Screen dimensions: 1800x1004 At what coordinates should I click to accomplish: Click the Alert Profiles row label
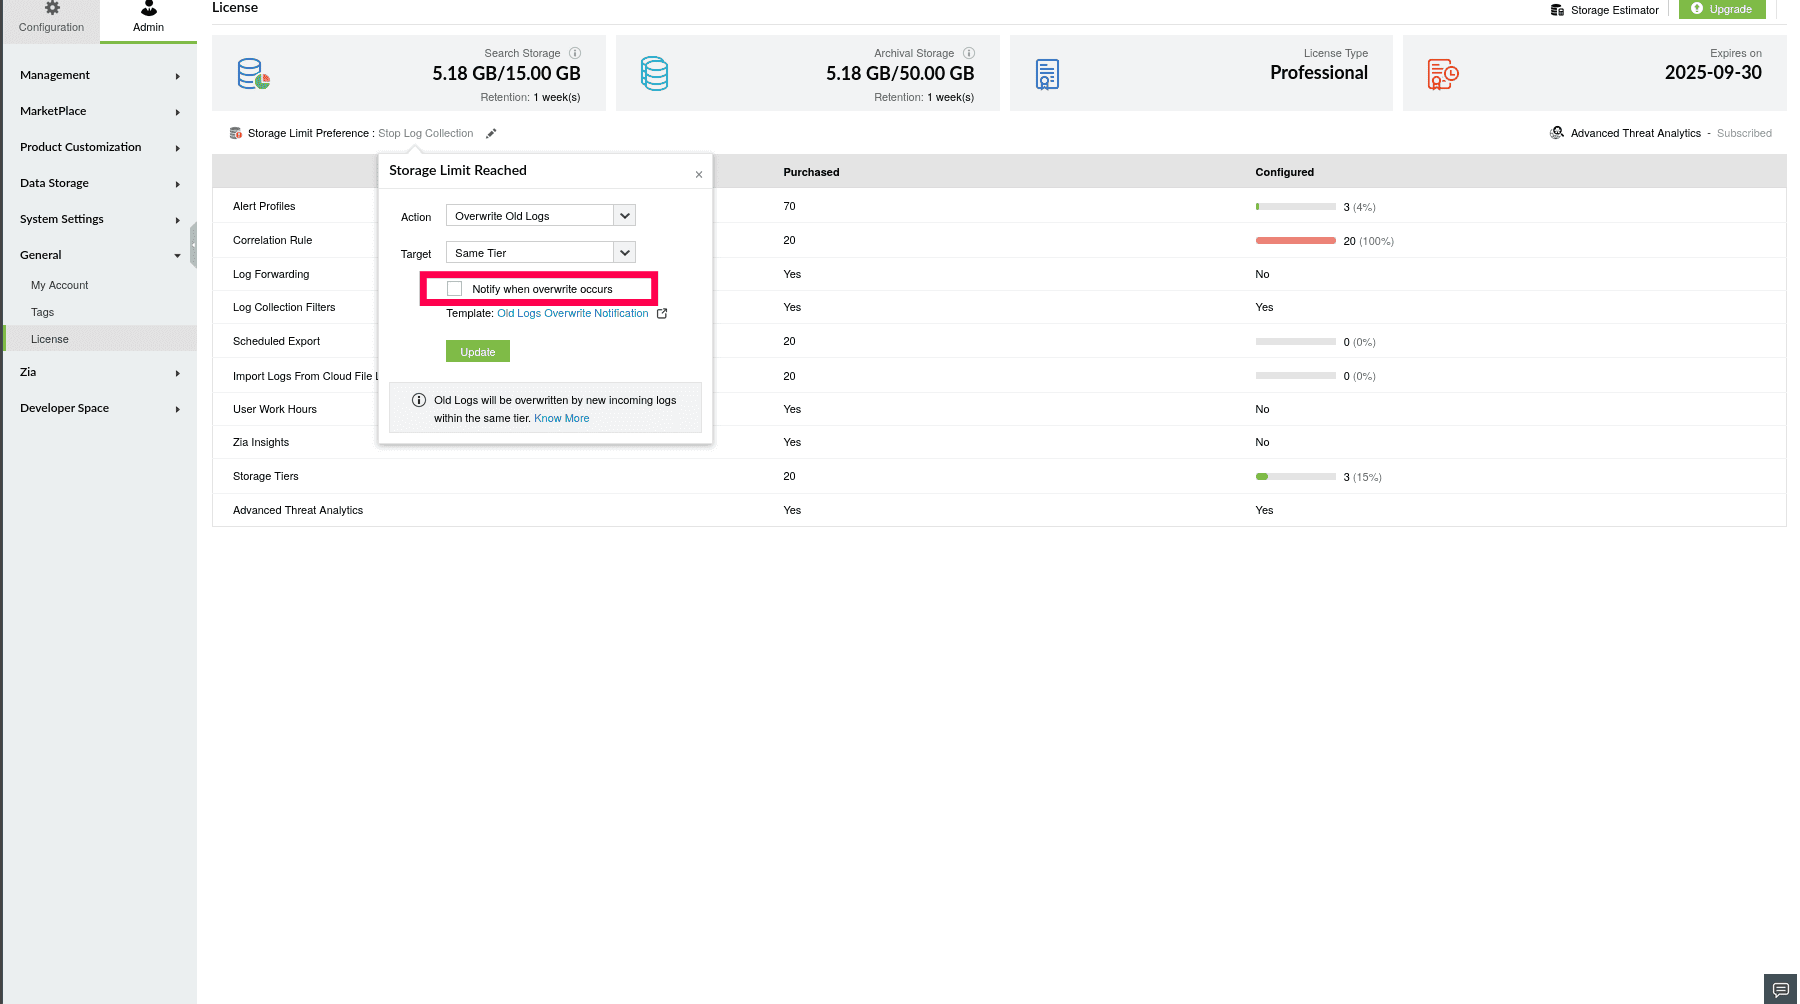(x=264, y=207)
